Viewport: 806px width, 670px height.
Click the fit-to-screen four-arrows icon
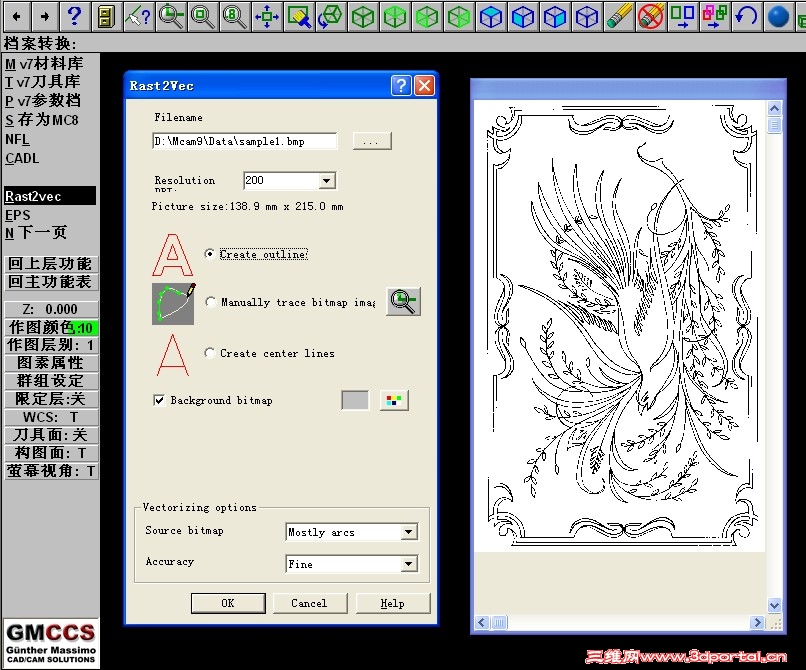click(267, 16)
